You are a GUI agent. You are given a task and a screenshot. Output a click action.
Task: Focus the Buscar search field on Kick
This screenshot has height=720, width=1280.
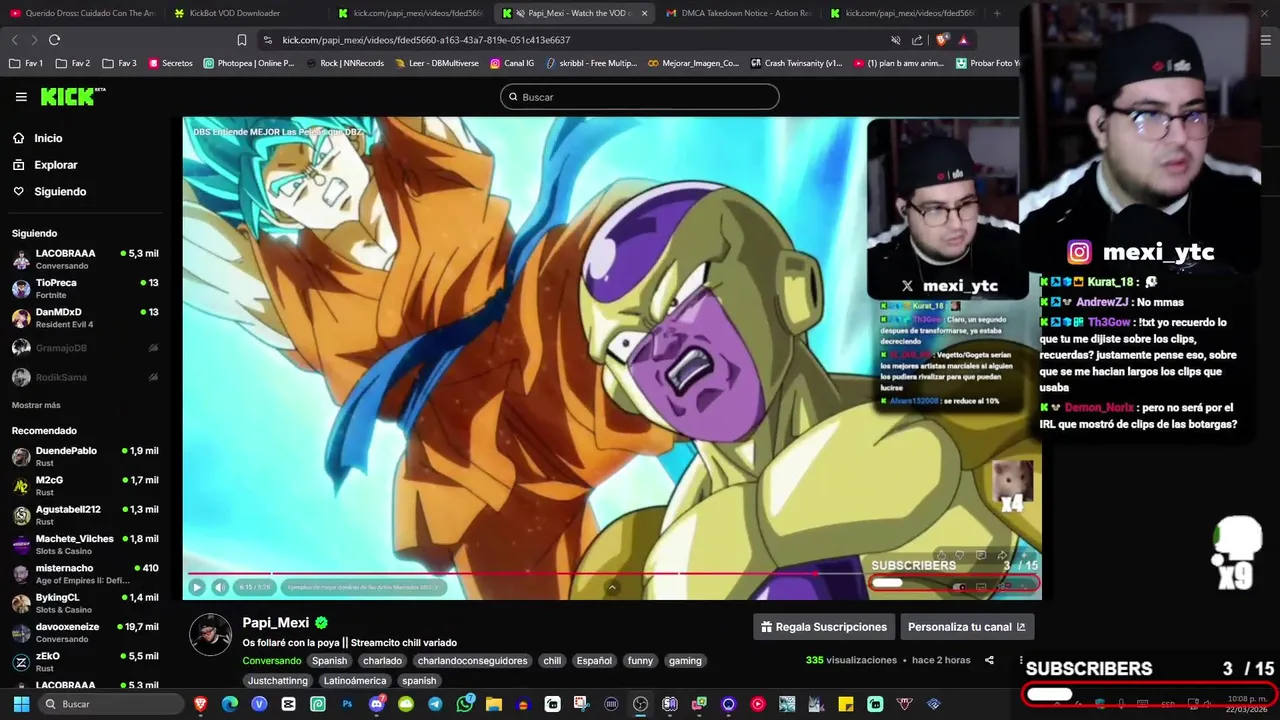tap(640, 97)
